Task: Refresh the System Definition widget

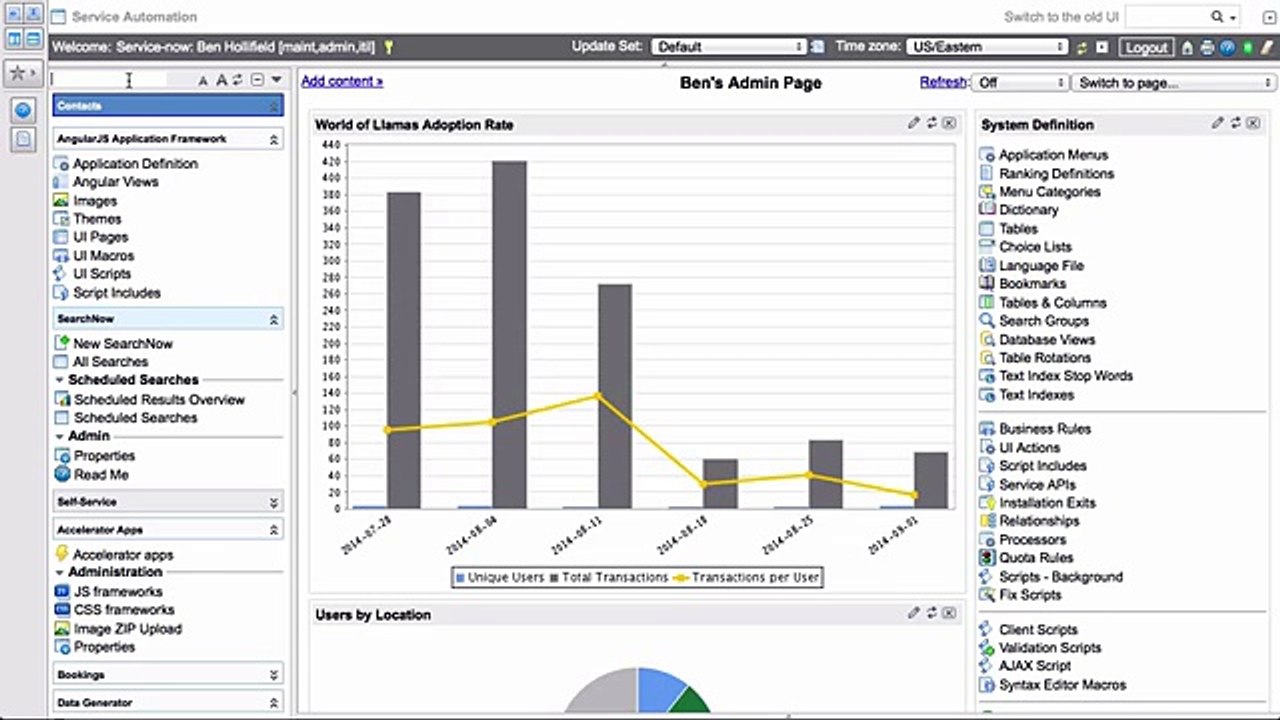Action: [1235, 123]
